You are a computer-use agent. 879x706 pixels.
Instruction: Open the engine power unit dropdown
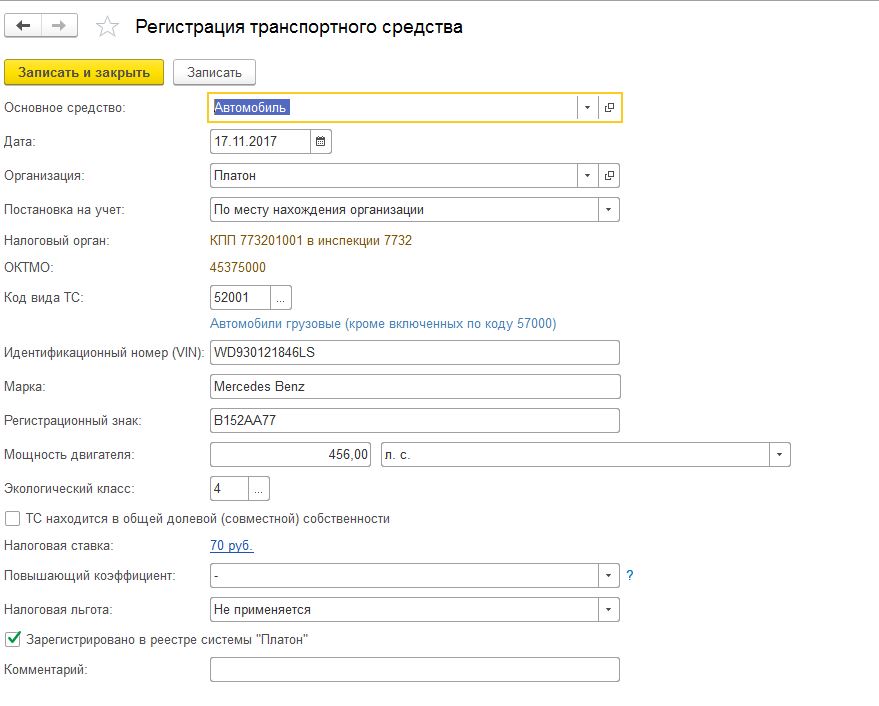click(779, 455)
